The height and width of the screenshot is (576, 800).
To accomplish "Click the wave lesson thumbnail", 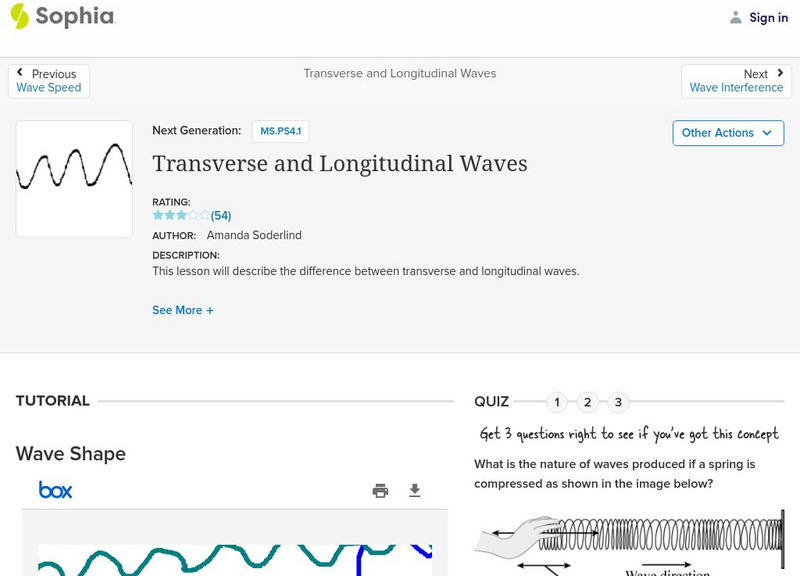I will 74,179.
